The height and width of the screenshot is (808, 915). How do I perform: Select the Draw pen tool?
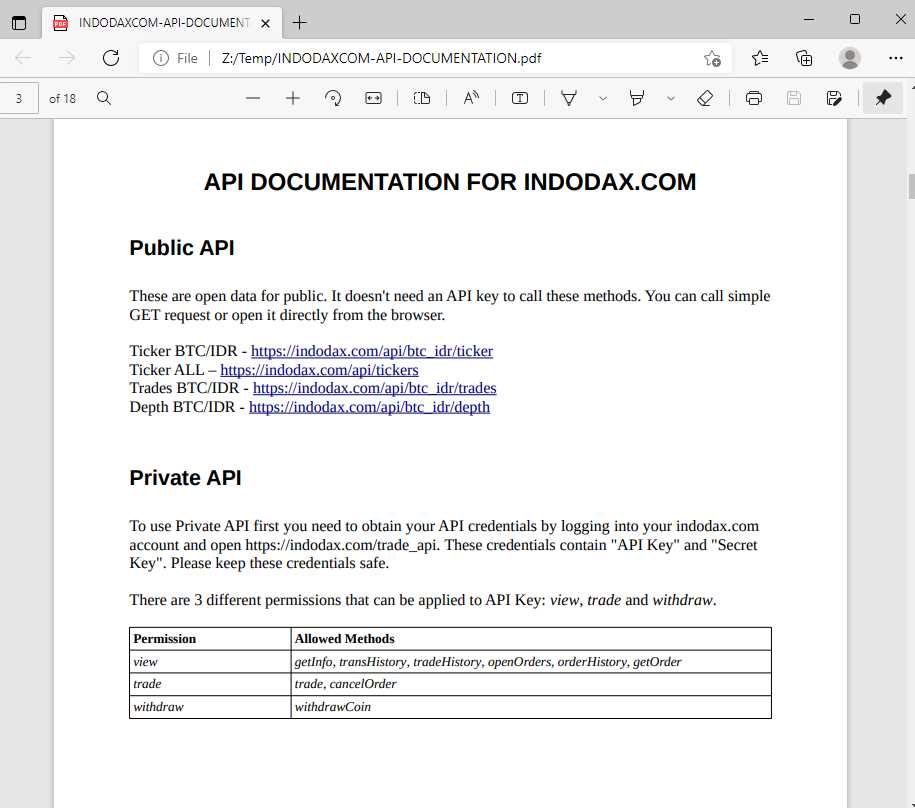(x=569, y=98)
